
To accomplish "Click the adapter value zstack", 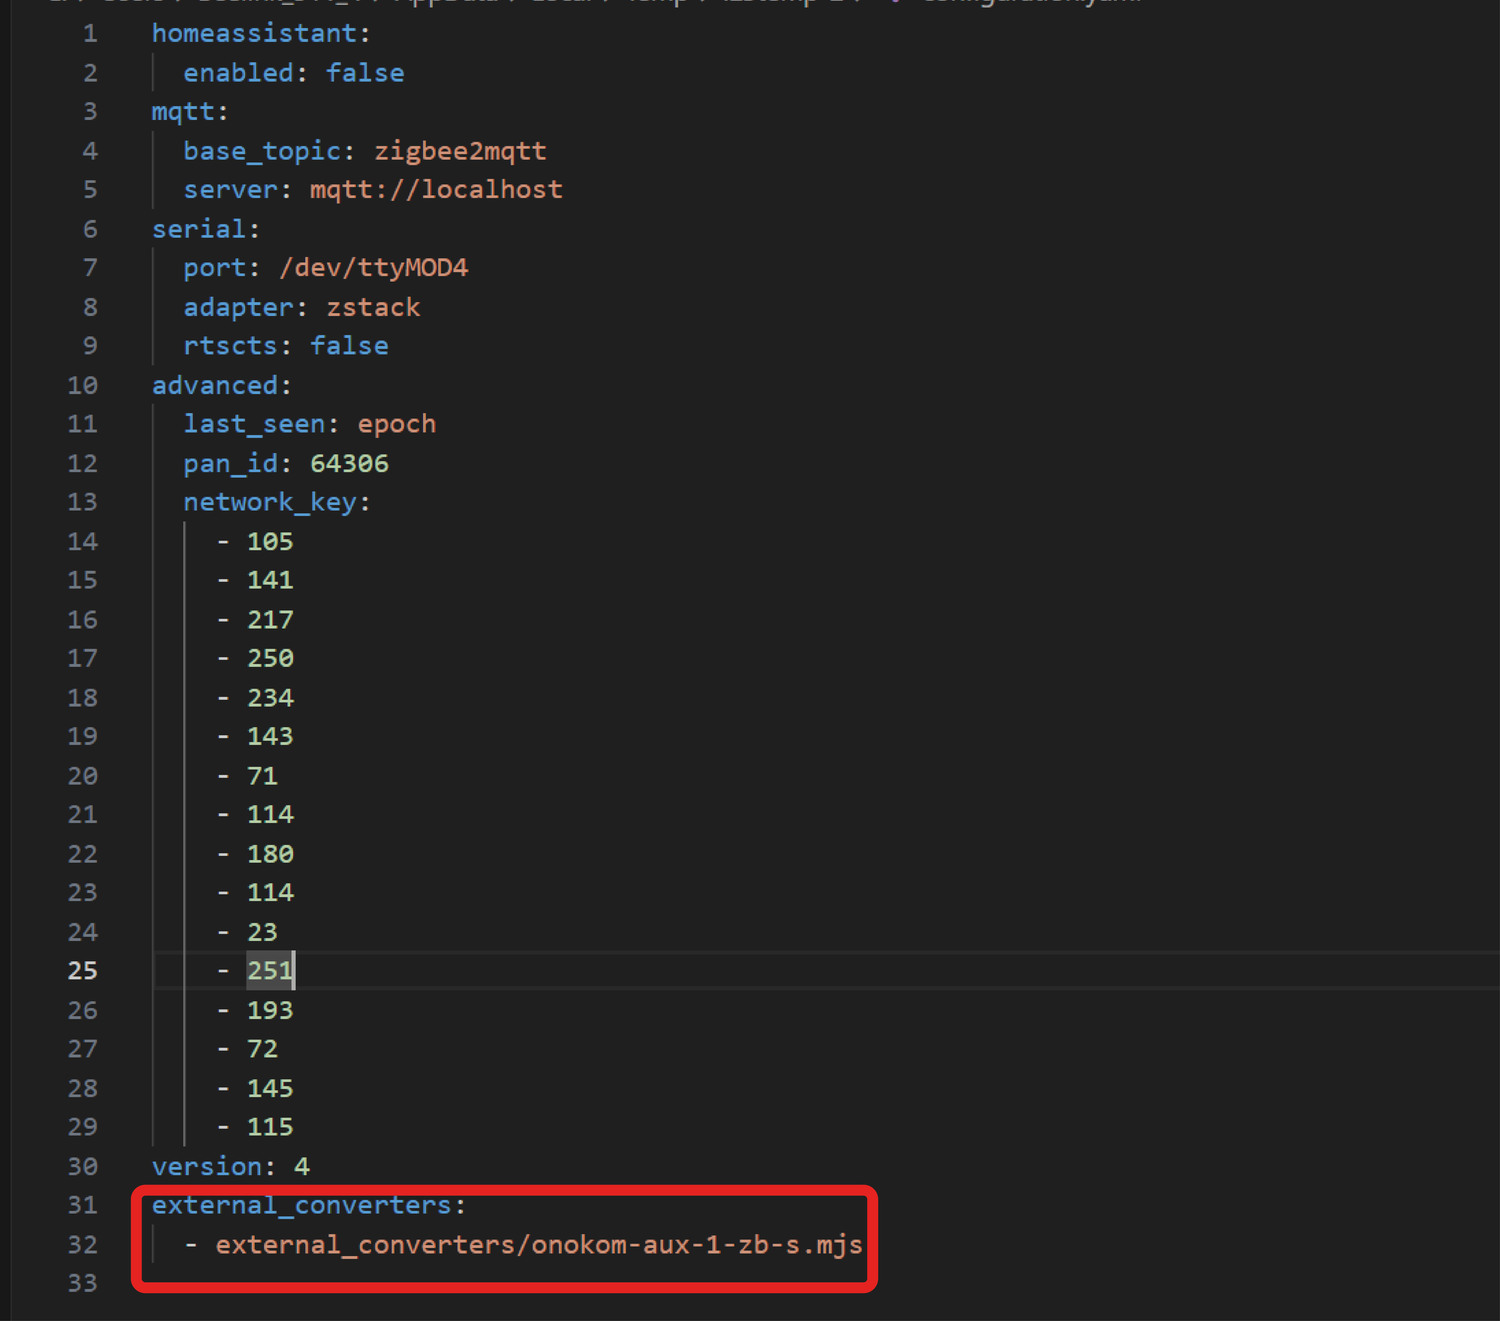I will (x=373, y=307).
